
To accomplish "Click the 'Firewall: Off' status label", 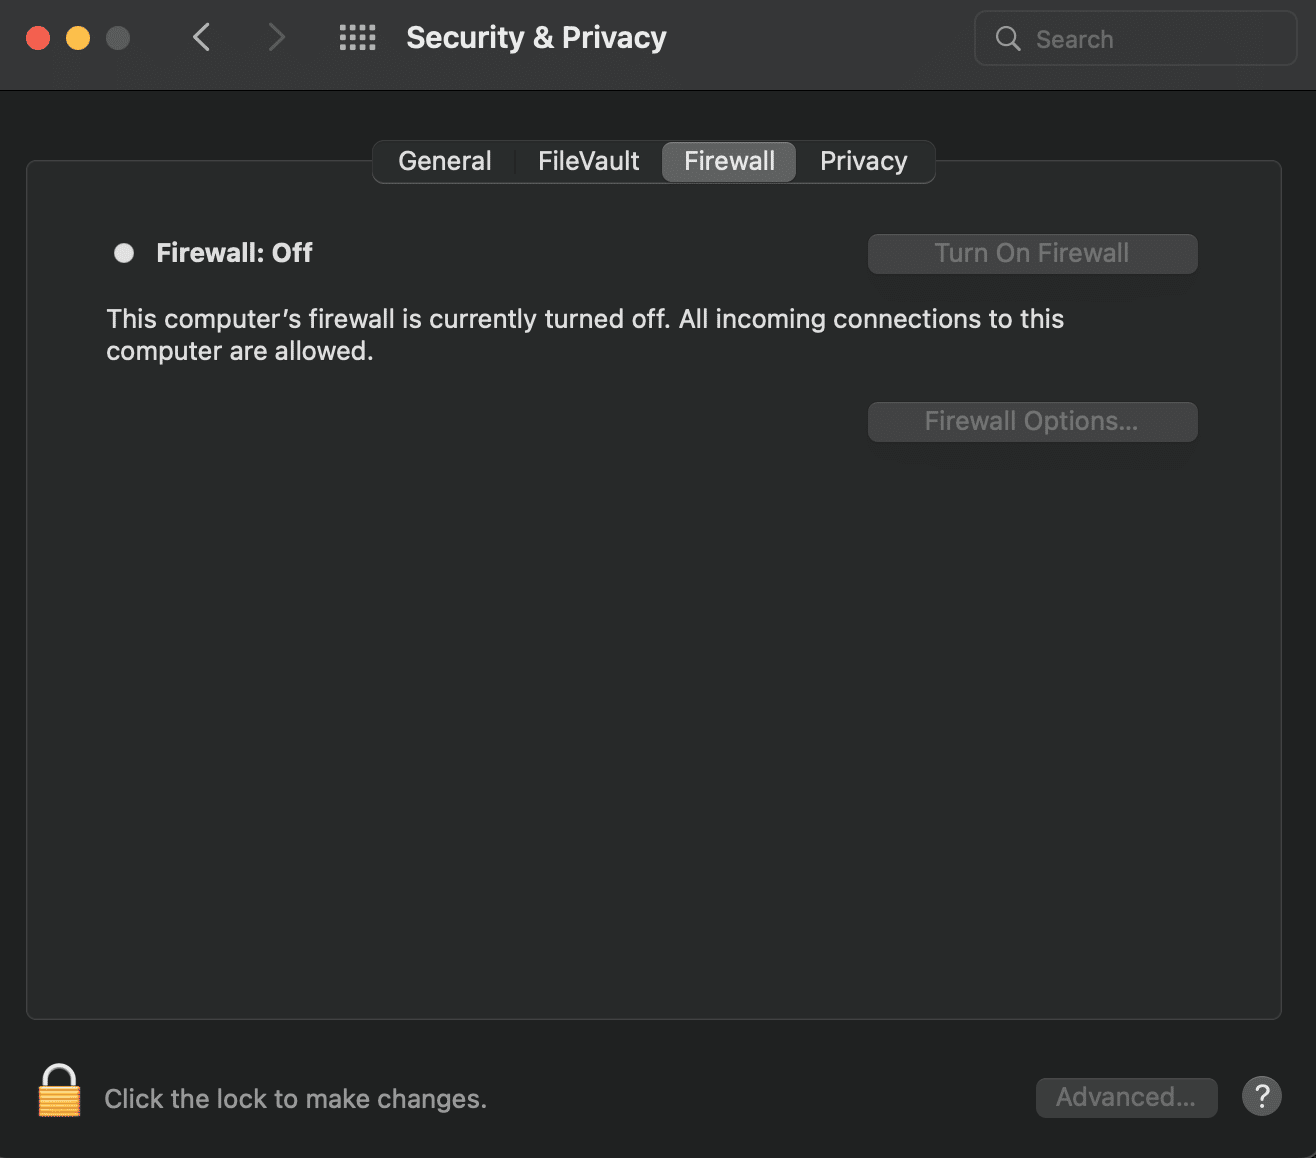I will pyautogui.click(x=234, y=253).
